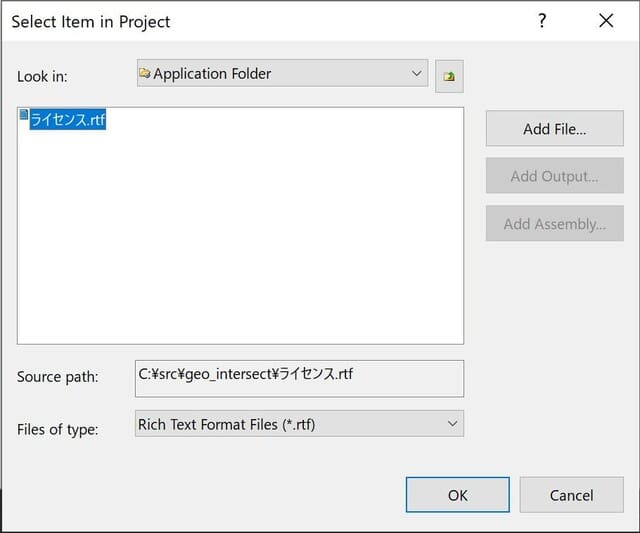Expand the Look in dropdown arrow
Image resolution: width=640 pixels, height=533 pixels.
[417, 73]
